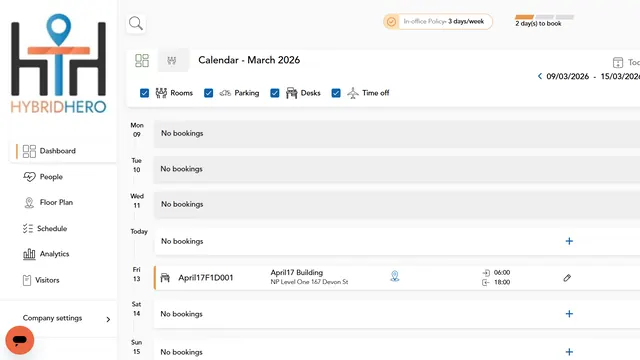Open Company settings
Screen dimensions: 640x360
coord(52,318)
